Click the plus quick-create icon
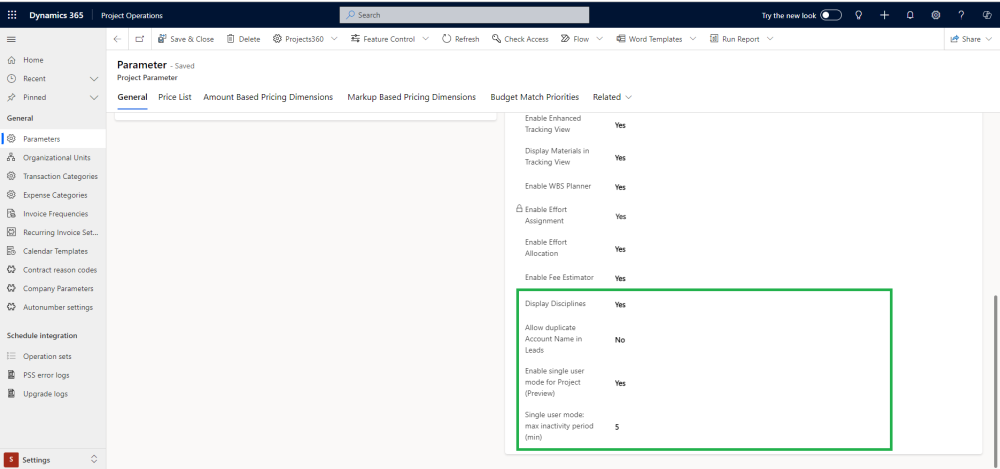This screenshot has width=1000, height=469. click(884, 15)
